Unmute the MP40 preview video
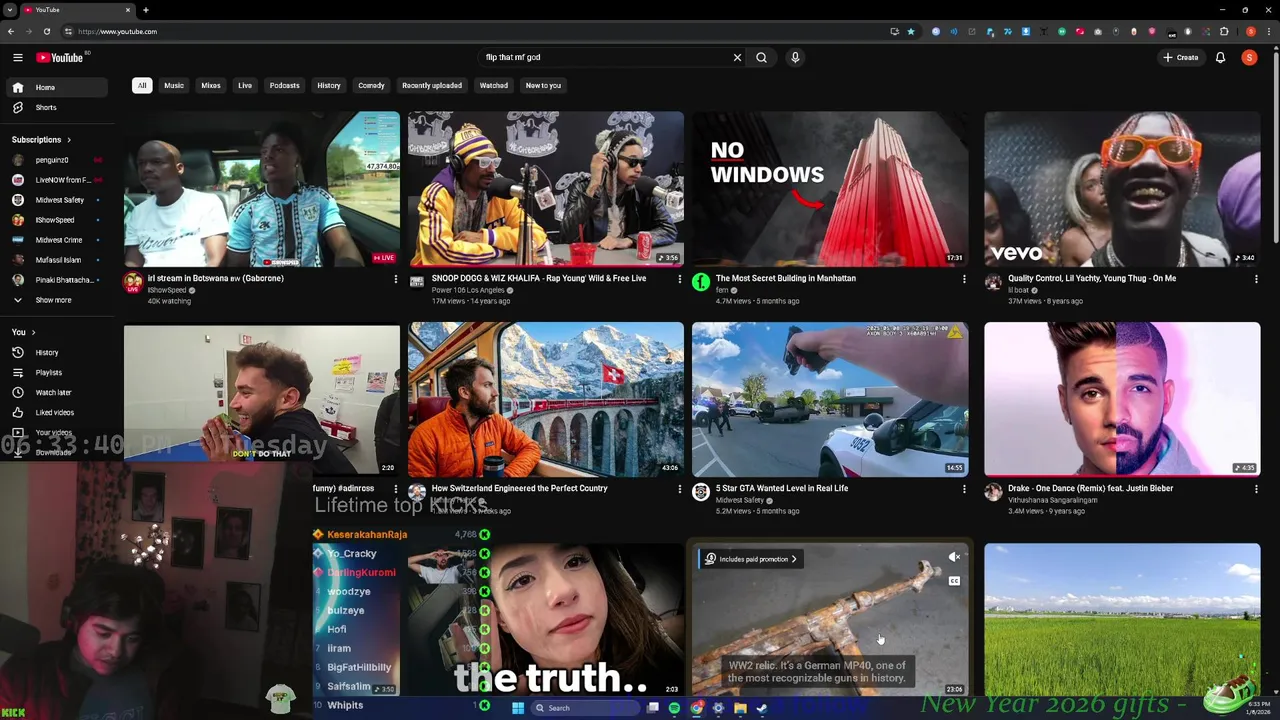The height and width of the screenshot is (720, 1280). (x=954, y=558)
